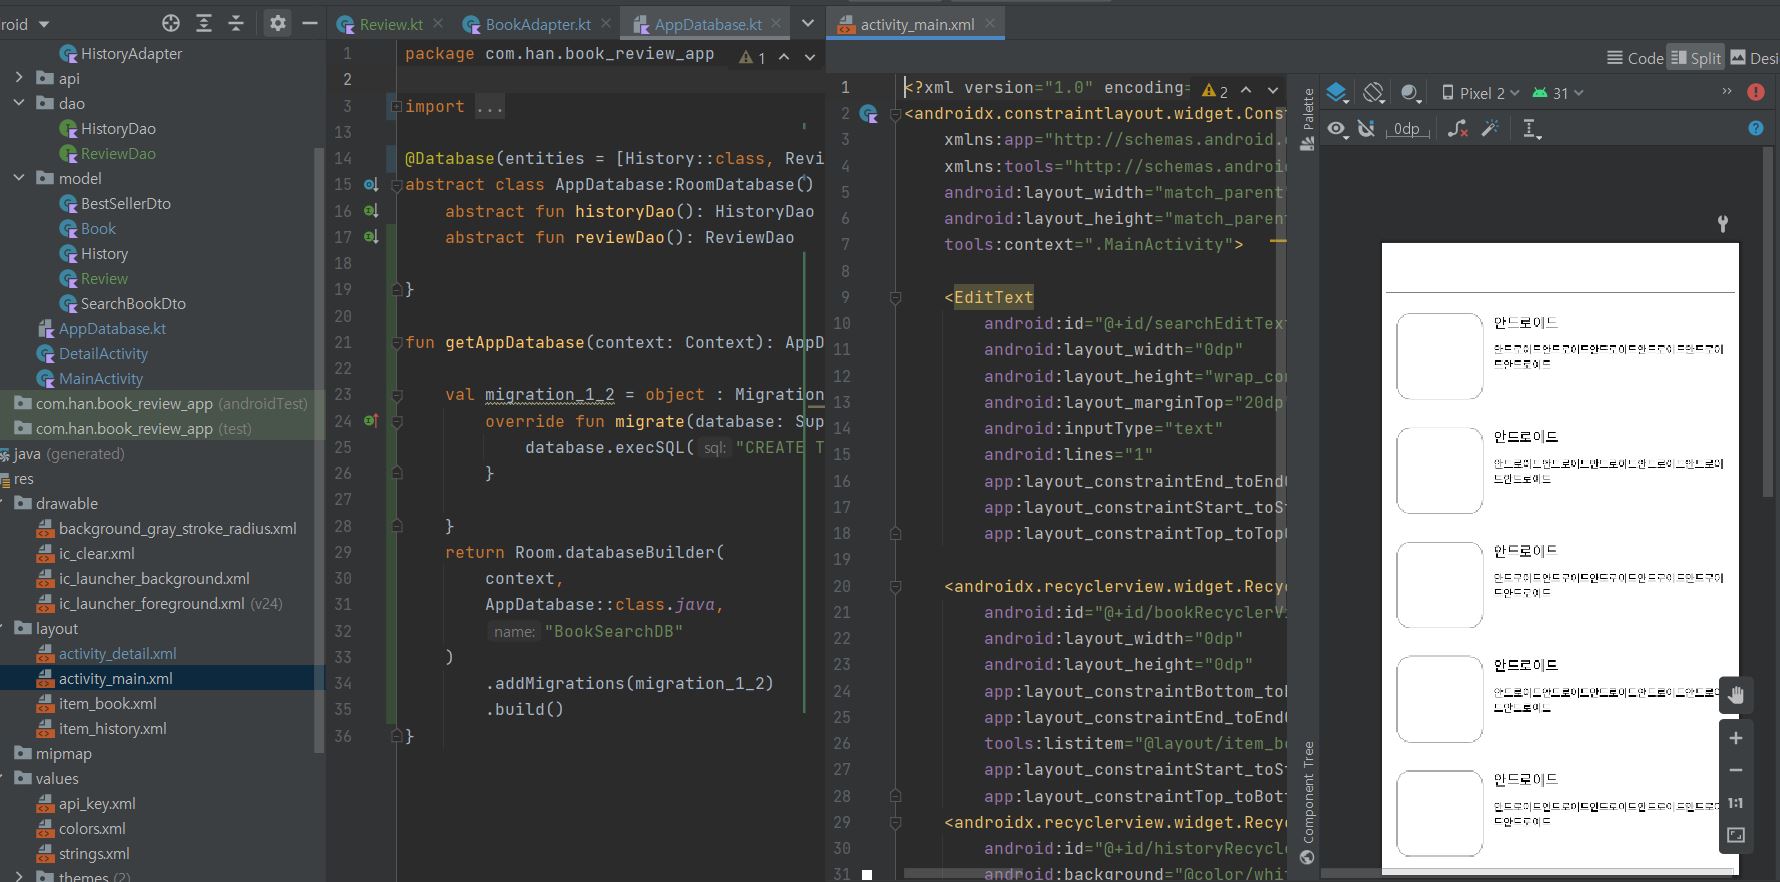The height and width of the screenshot is (882, 1780).
Task: Click Clear All Constraints icon
Action: click(1458, 128)
